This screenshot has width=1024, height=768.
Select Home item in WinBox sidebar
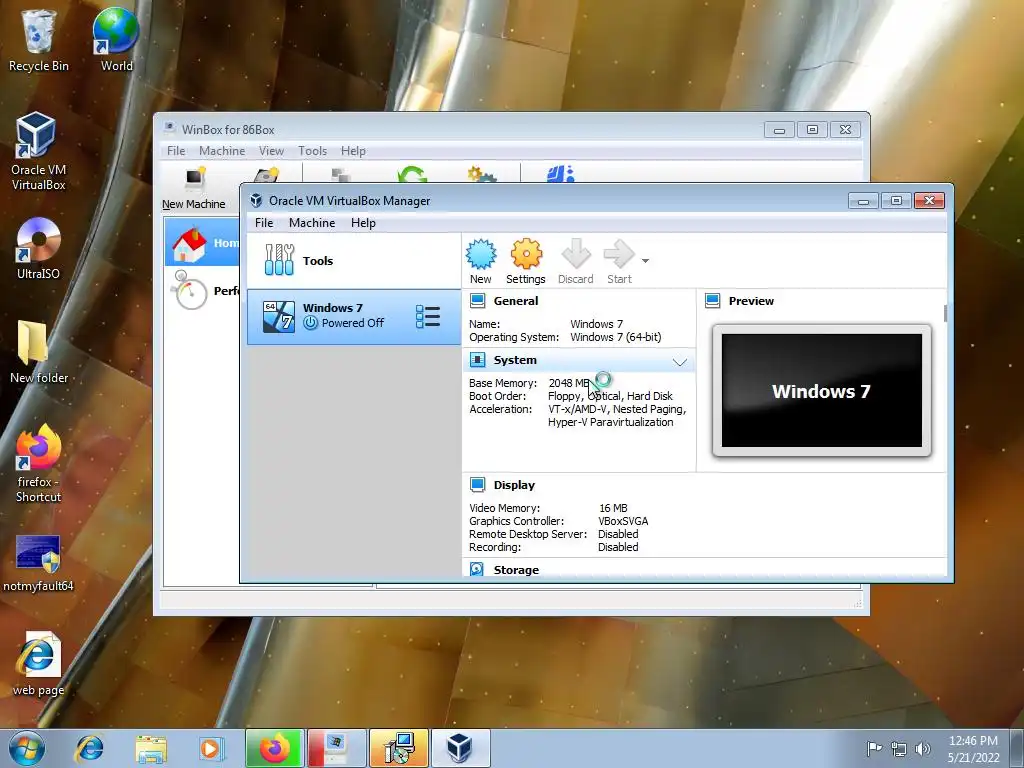[x=202, y=243]
